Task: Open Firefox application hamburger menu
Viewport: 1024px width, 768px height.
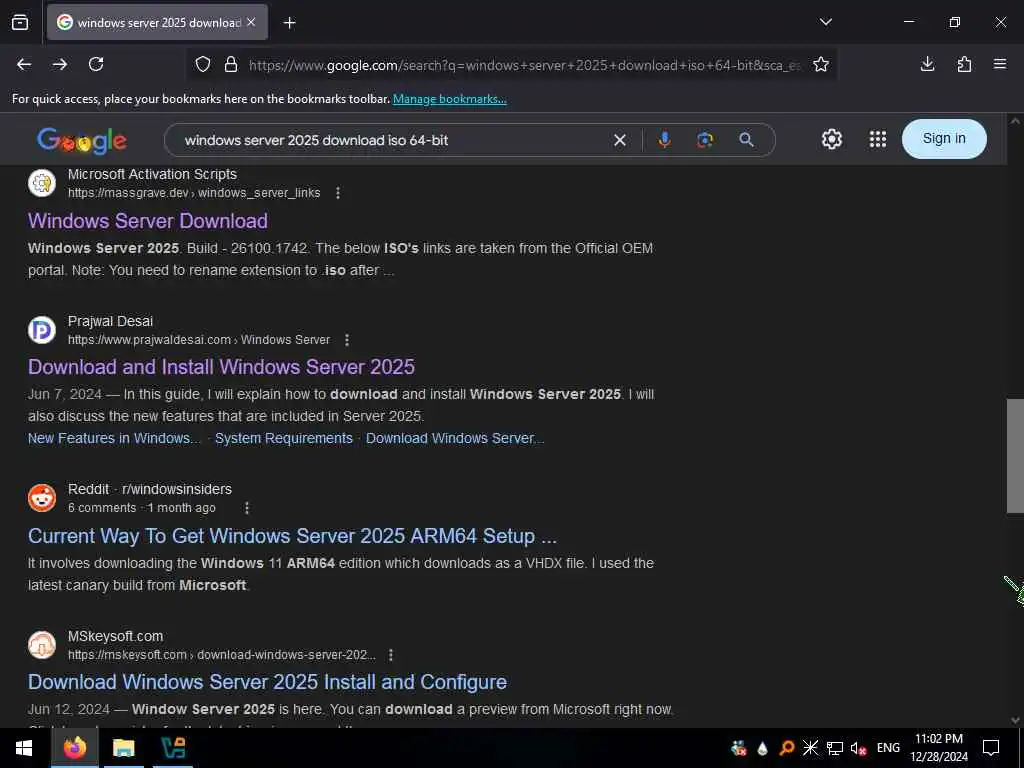Action: click(1000, 64)
